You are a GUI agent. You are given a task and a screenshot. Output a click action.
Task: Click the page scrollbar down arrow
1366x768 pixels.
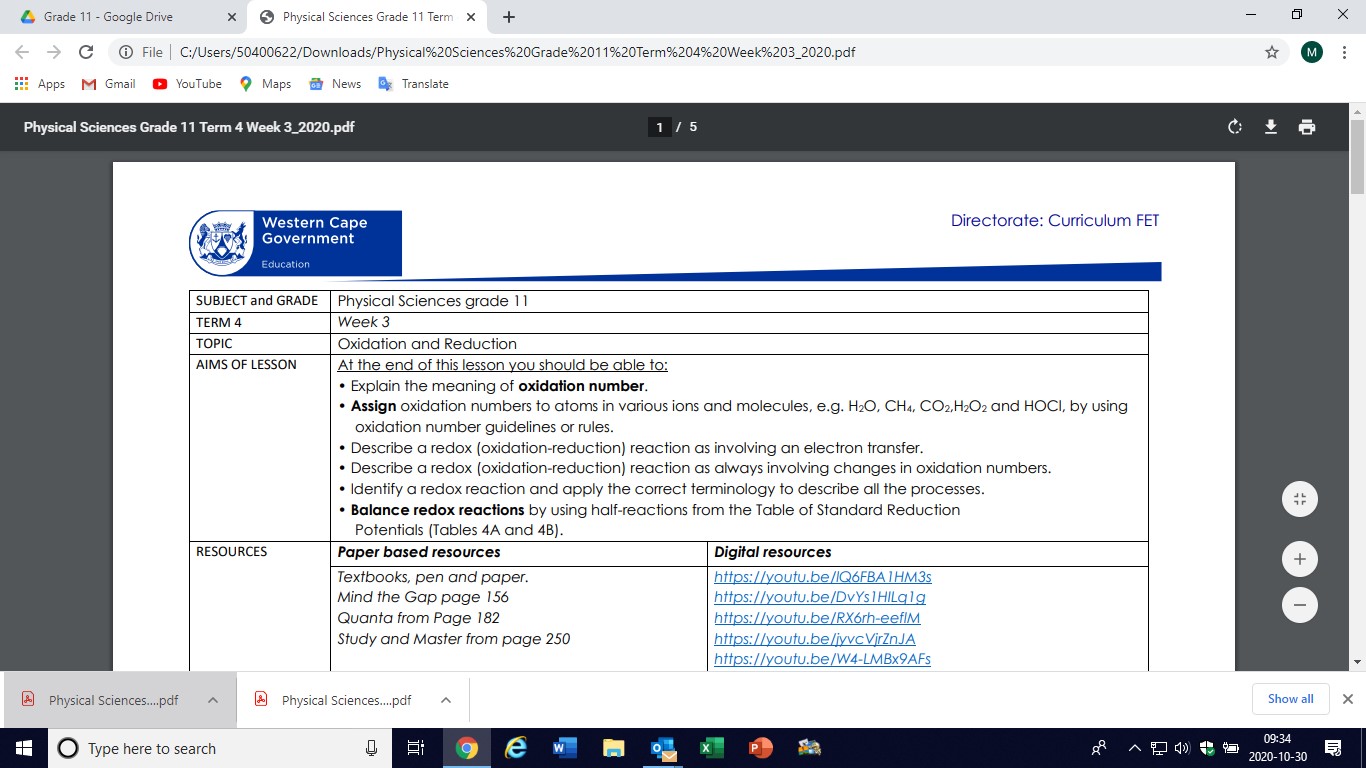[x=1358, y=662]
